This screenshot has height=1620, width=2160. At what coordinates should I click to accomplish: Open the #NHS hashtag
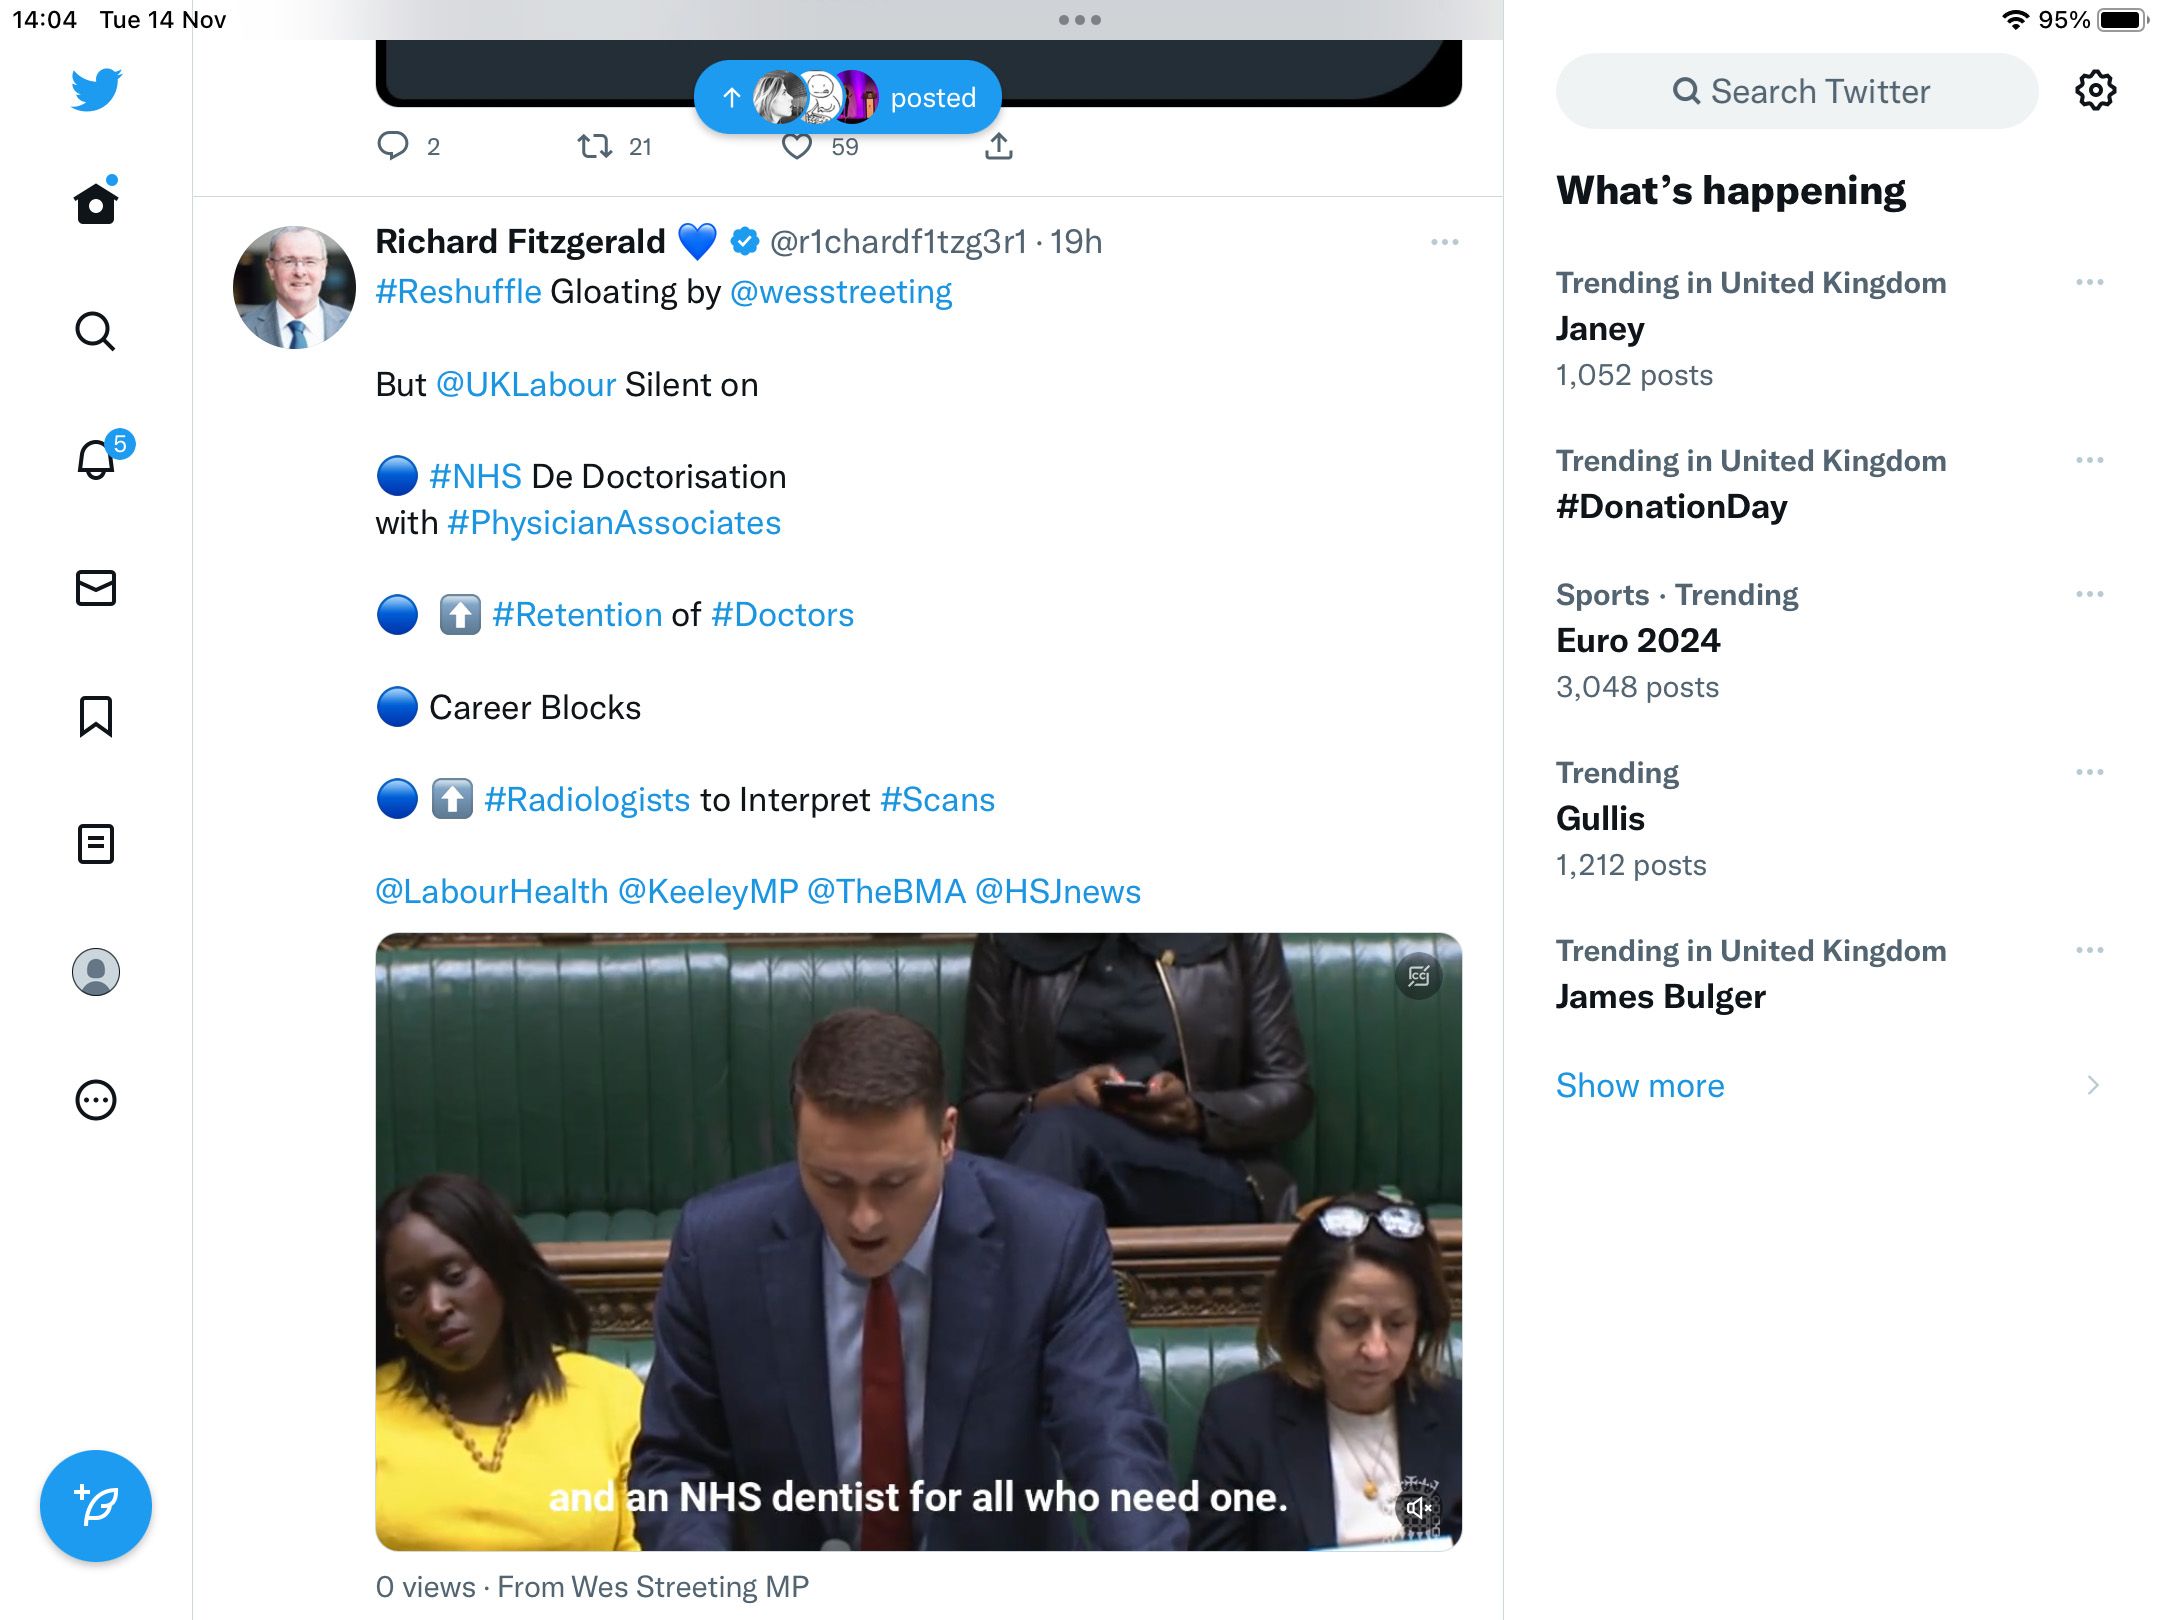(475, 477)
